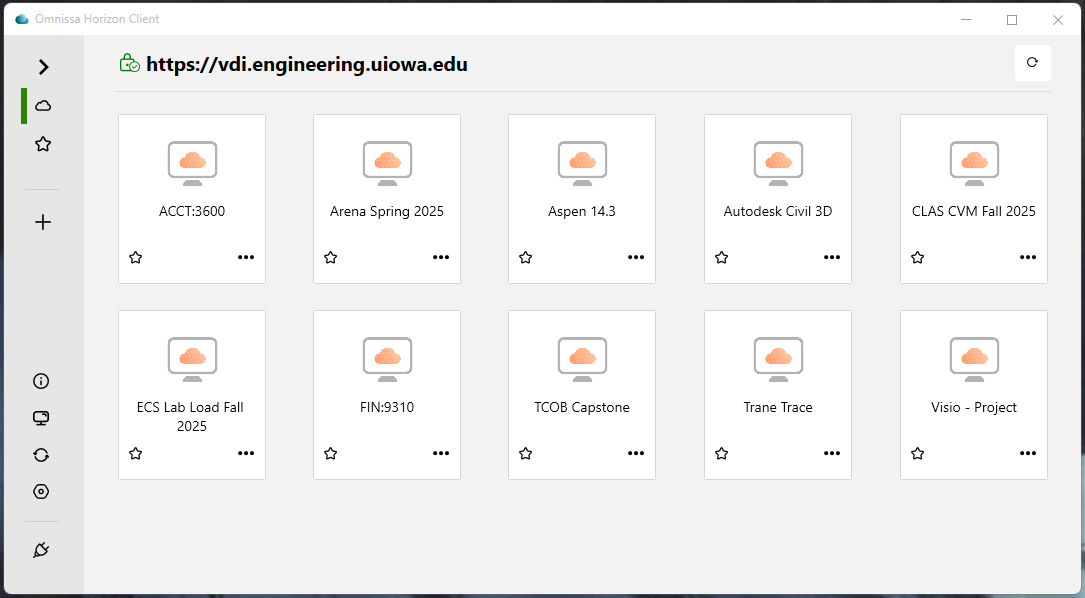
Task: Maximize the Horizon Client window
Action: (x=1012, y=19)
